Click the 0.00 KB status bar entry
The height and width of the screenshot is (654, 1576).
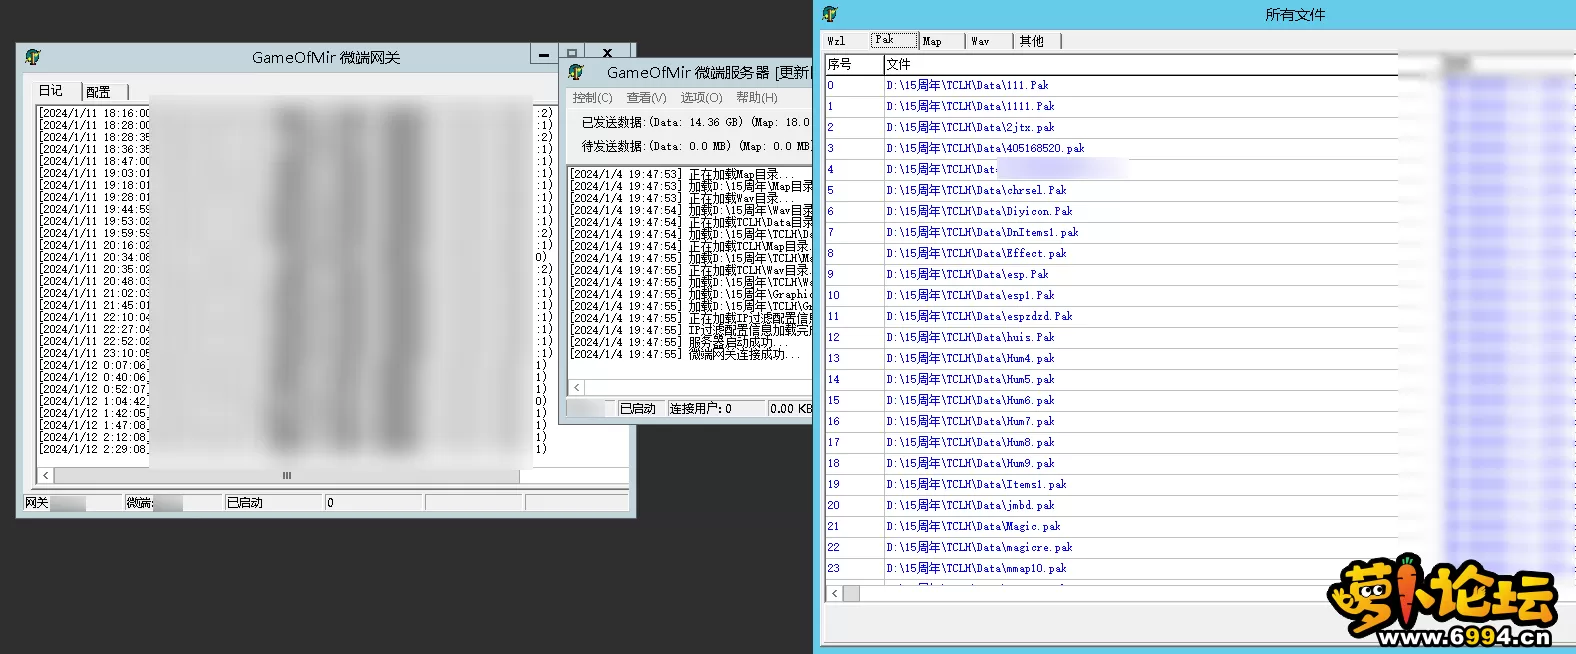point(790,408)
